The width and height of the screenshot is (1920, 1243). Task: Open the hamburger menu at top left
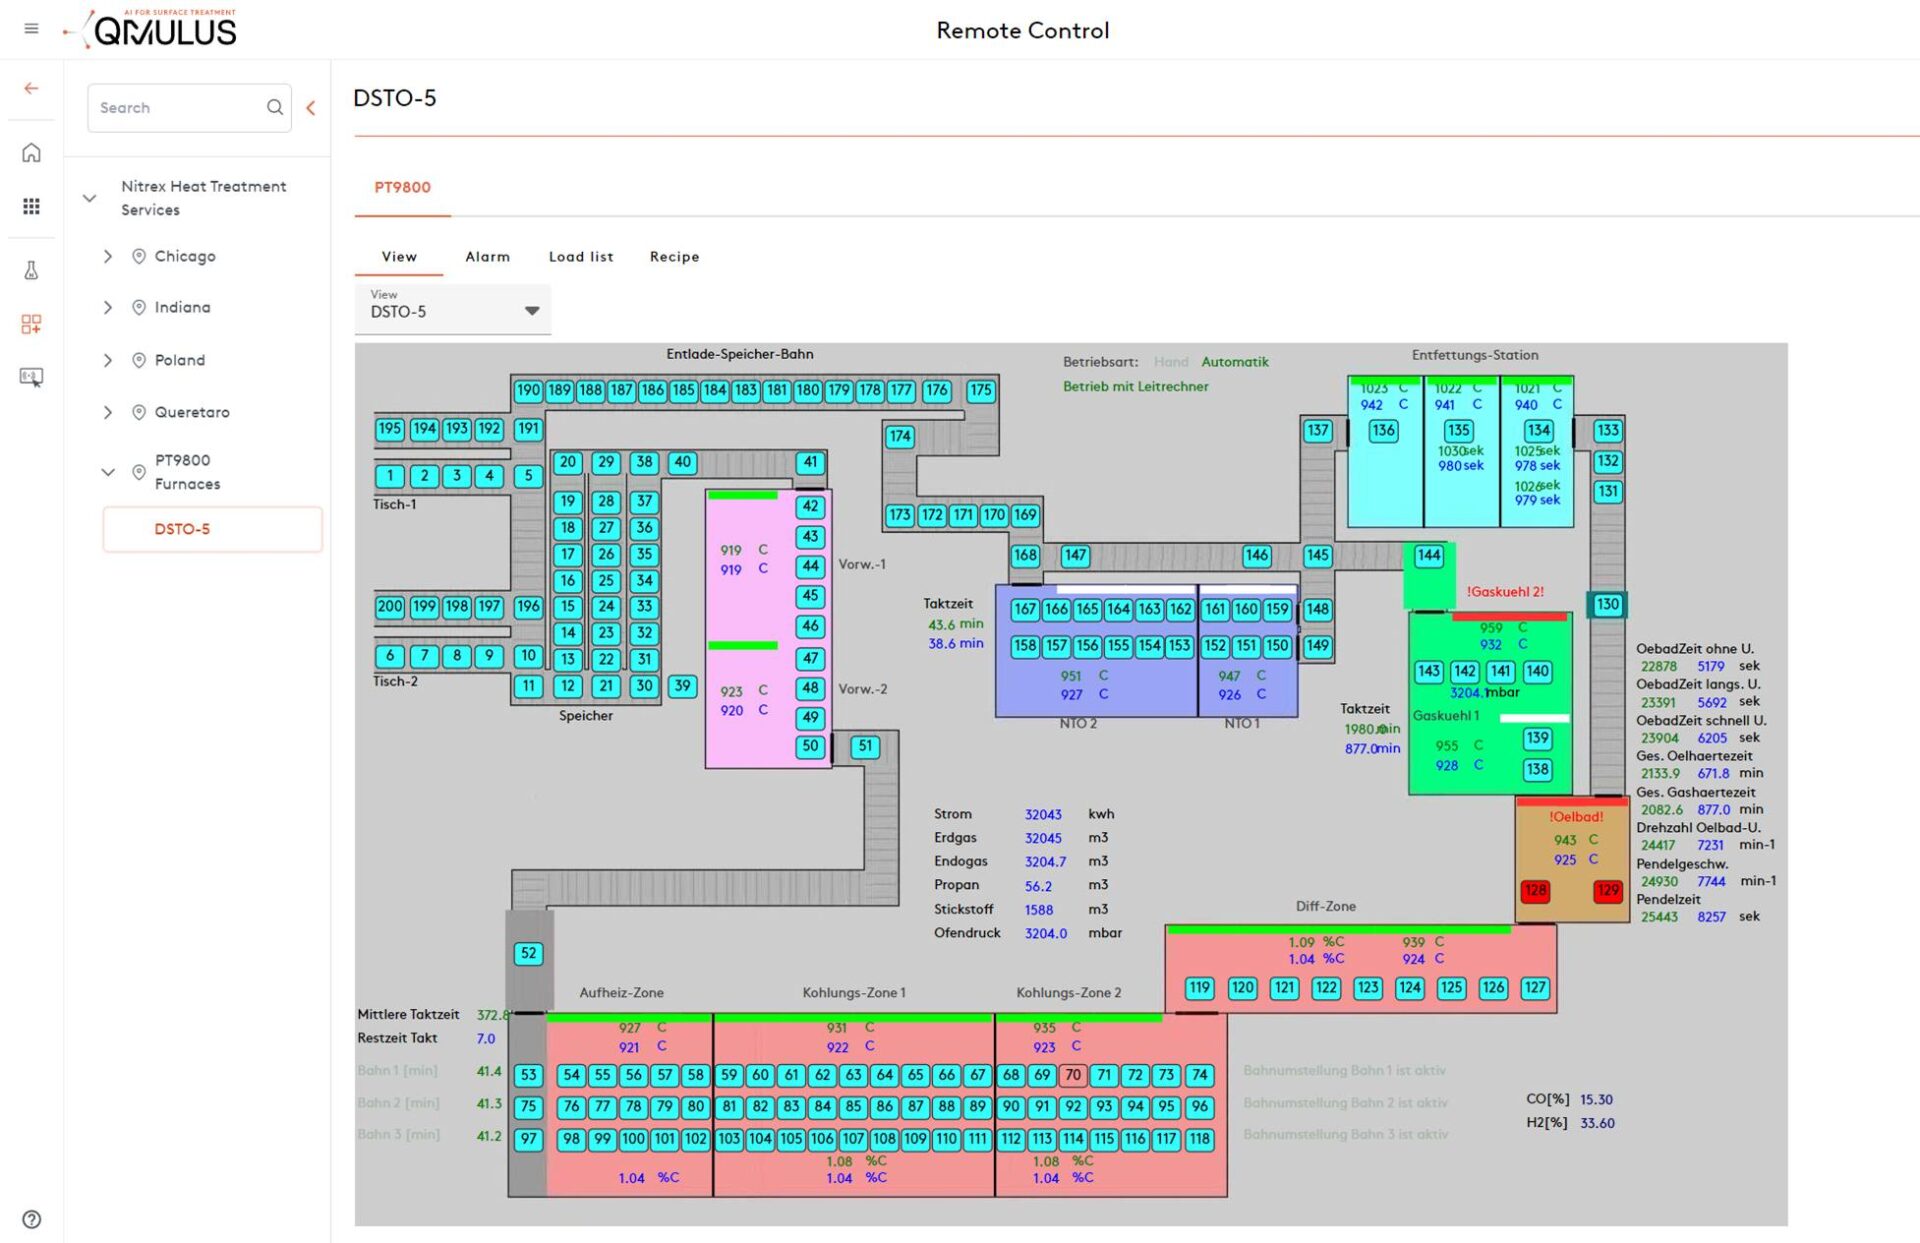[x=31, y=28]
